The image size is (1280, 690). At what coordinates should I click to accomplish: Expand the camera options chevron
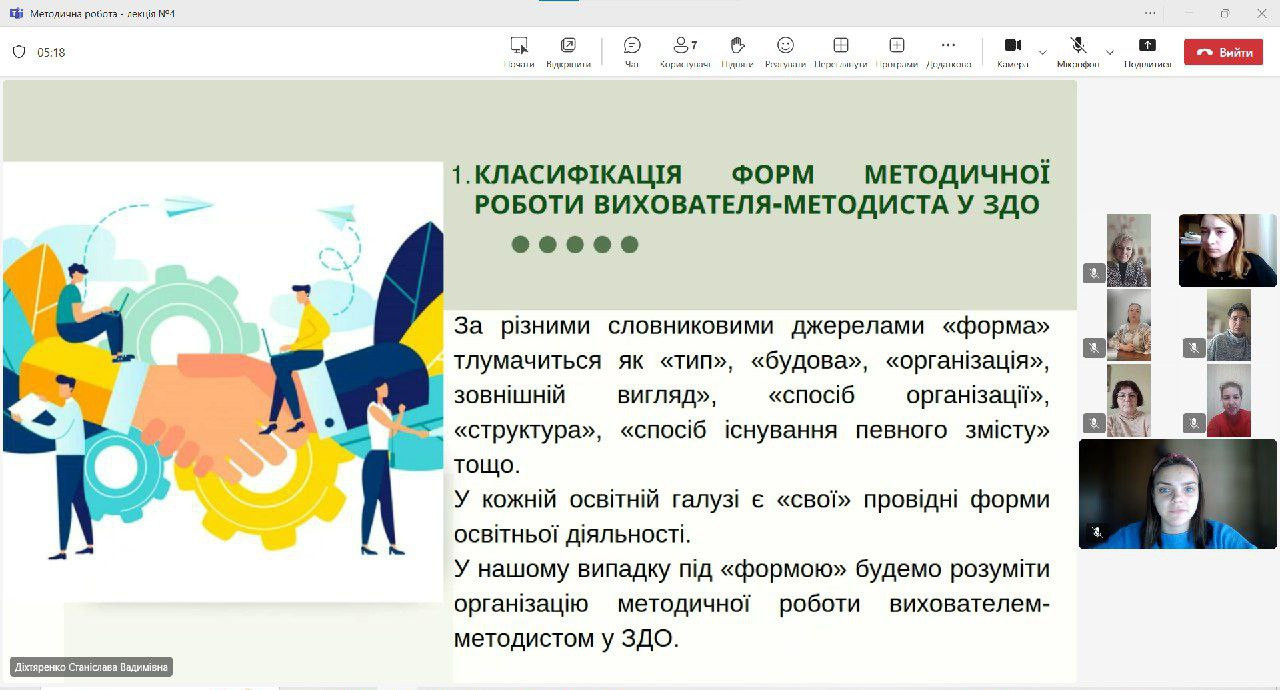click(1043, 52)
